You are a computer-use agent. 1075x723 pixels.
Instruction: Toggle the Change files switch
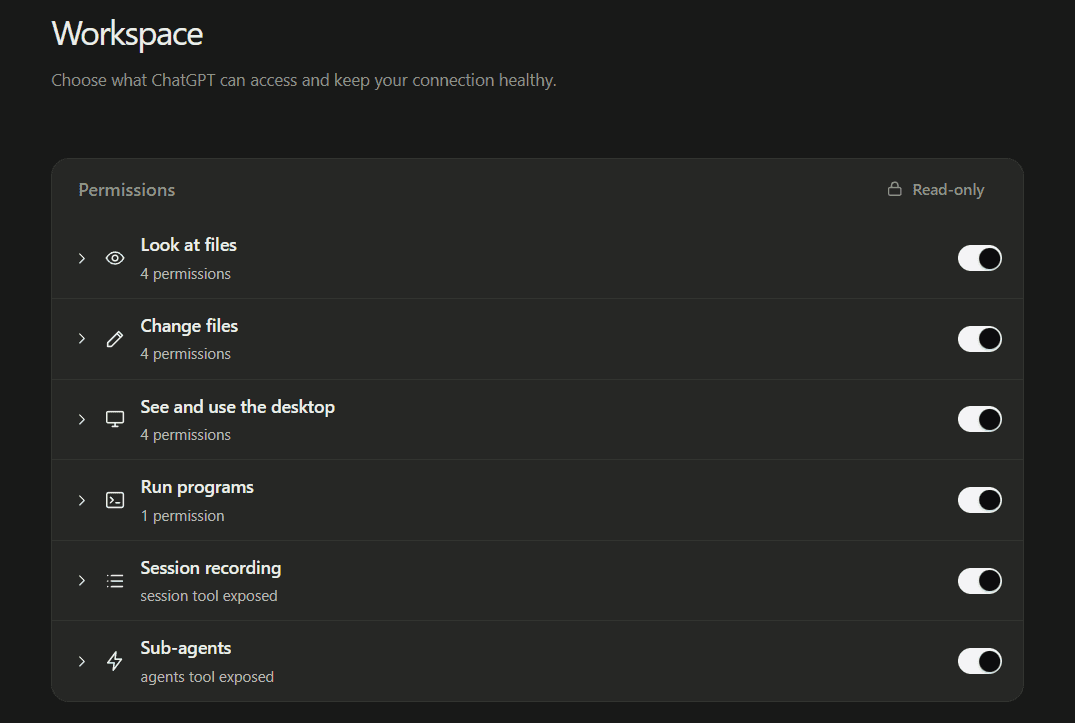[980, 339]
